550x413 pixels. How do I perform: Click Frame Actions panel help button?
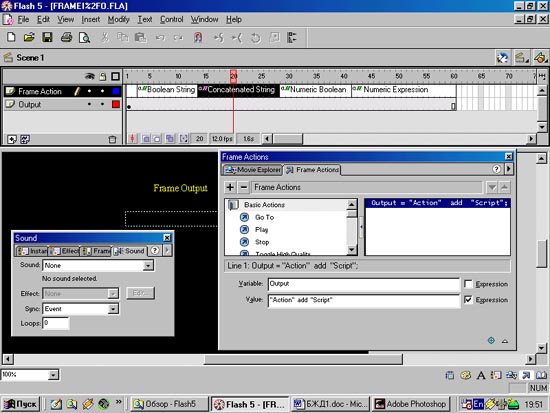[x=496, y=169]
